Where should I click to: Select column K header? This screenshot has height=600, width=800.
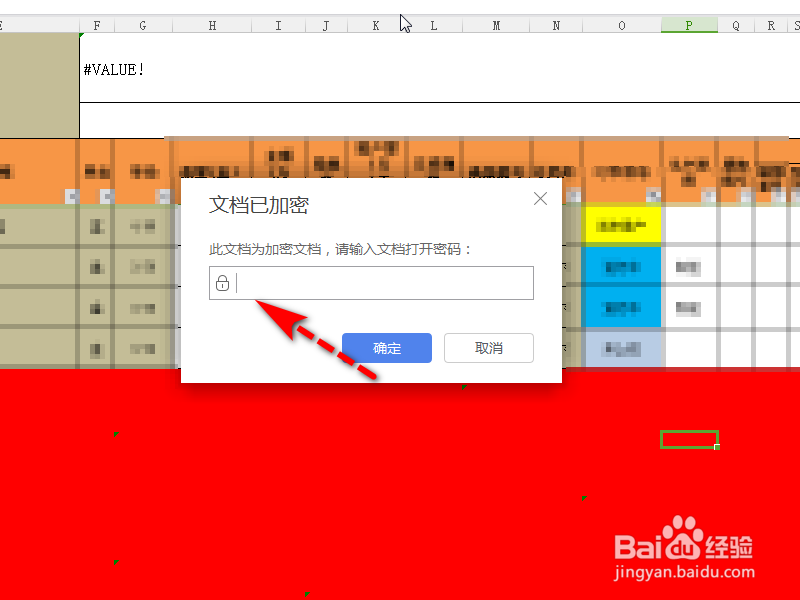(376, 26)
